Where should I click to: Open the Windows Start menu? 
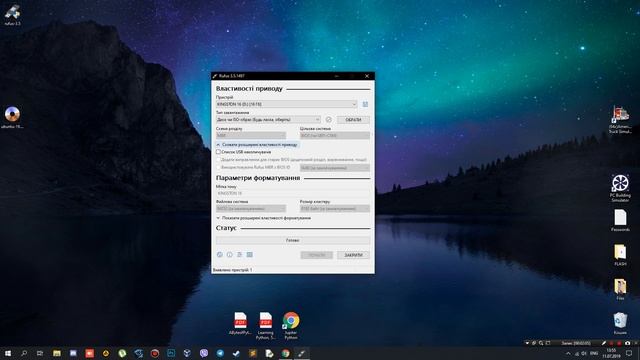coord(7,353)
